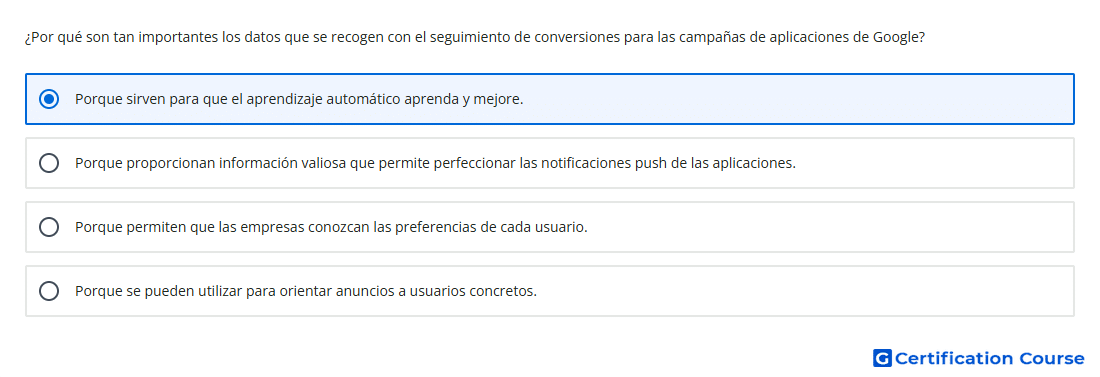Screen dimensions: 1100x377
Task: Click answer text 'Porque sirven para que el aprendizaje automático'
Action: [238, 100]
